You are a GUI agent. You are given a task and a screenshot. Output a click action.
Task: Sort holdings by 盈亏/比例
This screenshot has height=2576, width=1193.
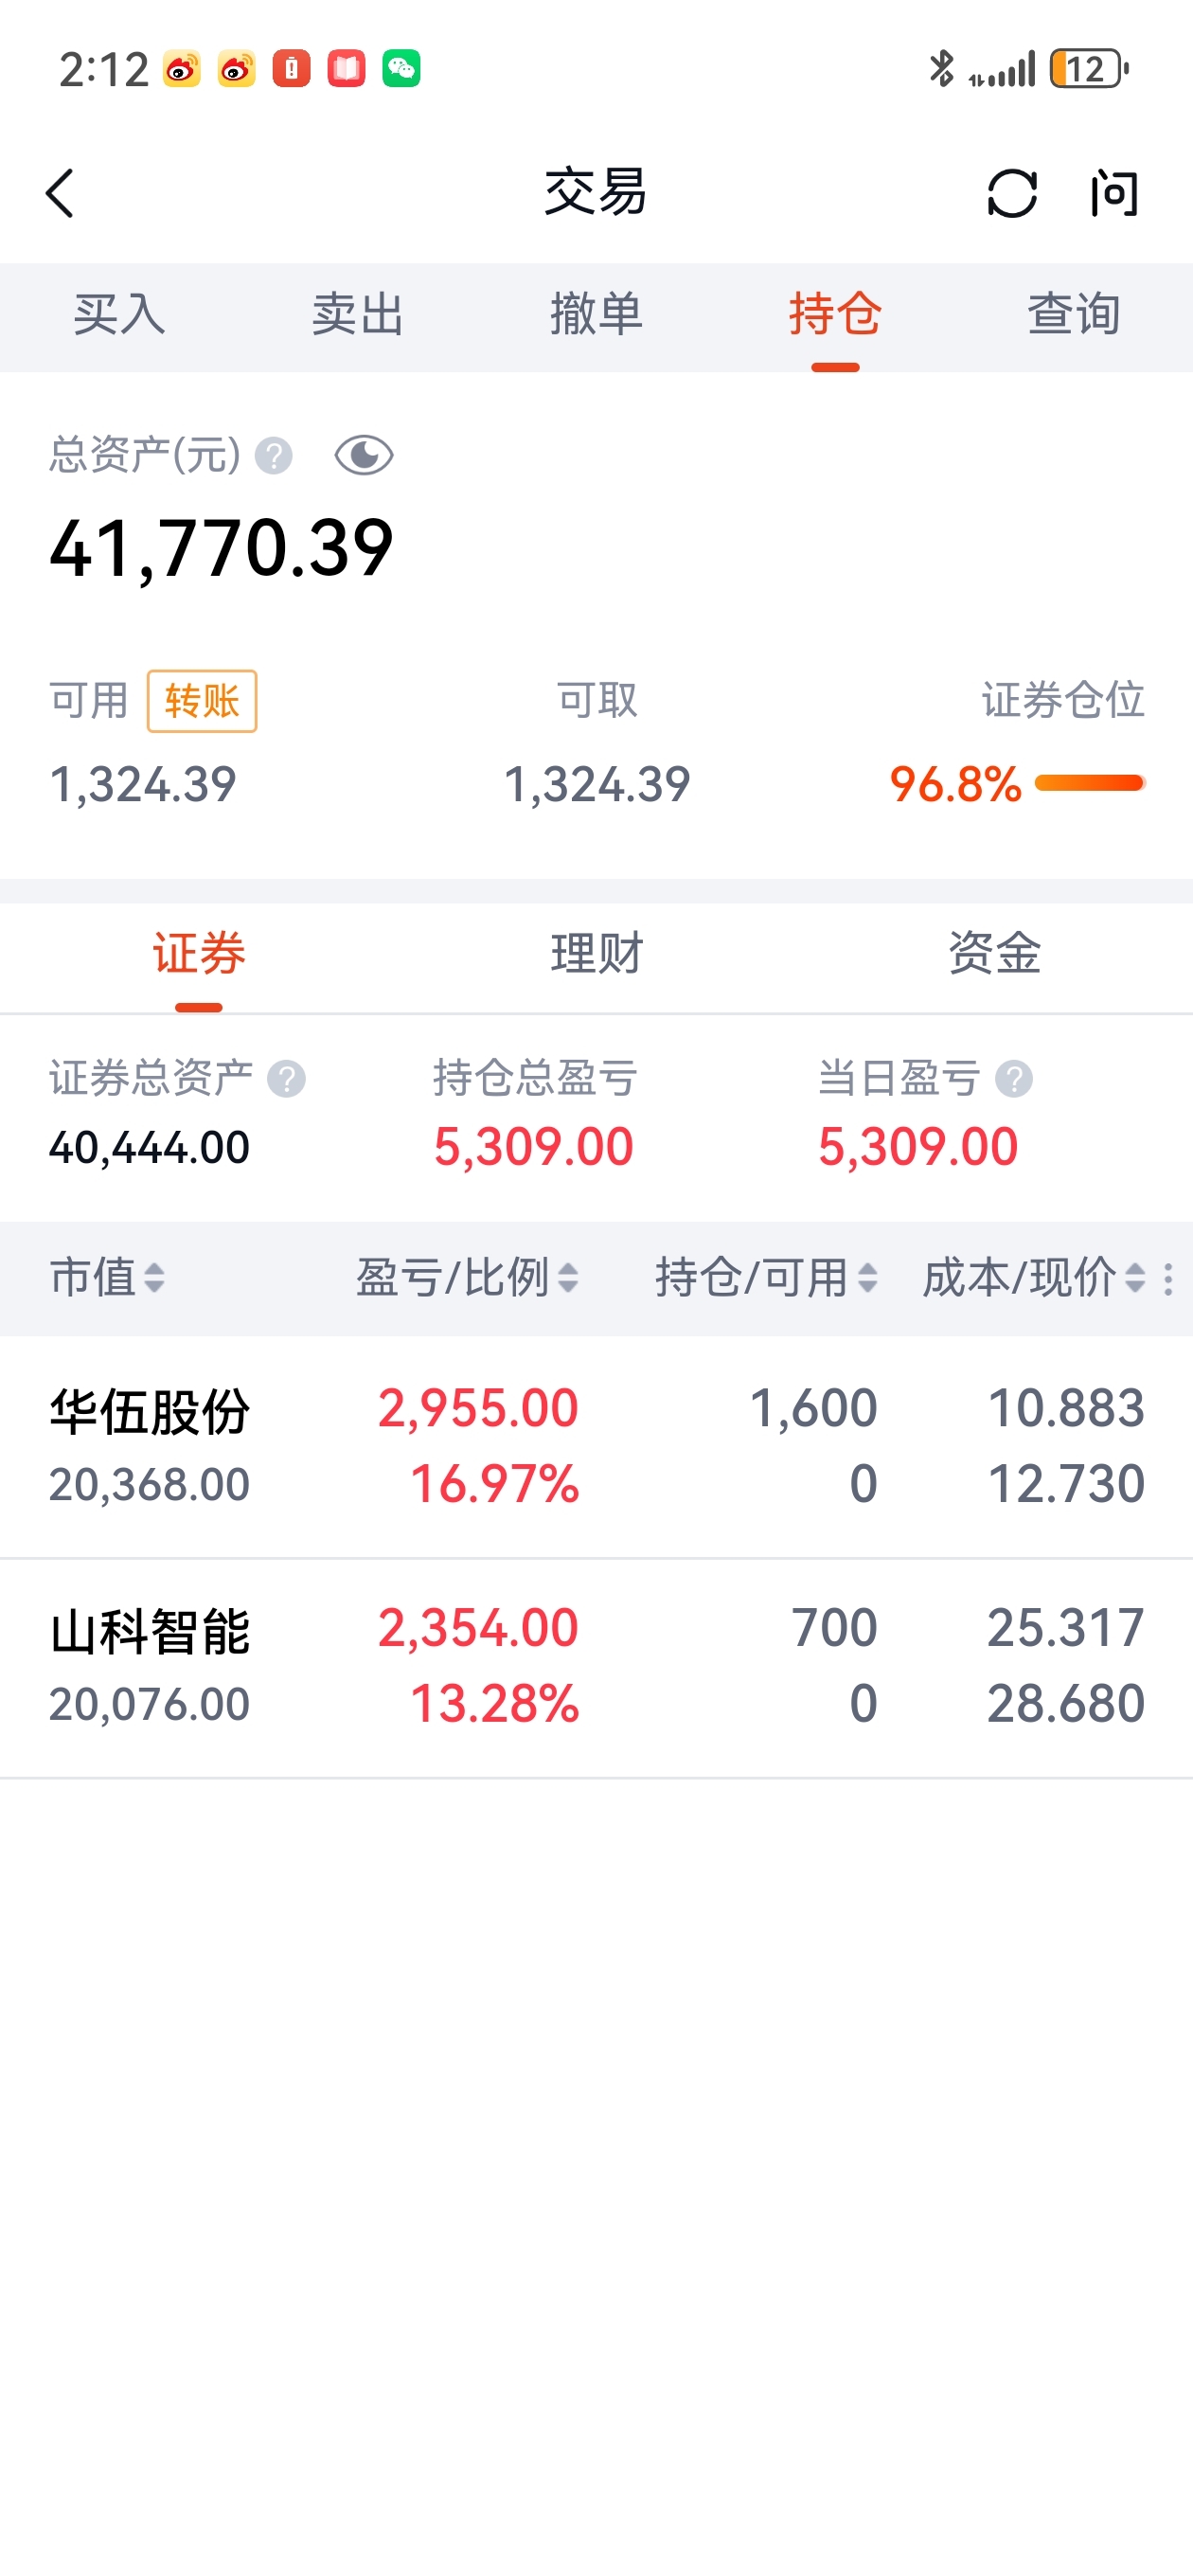click(x=467, y=1278)
